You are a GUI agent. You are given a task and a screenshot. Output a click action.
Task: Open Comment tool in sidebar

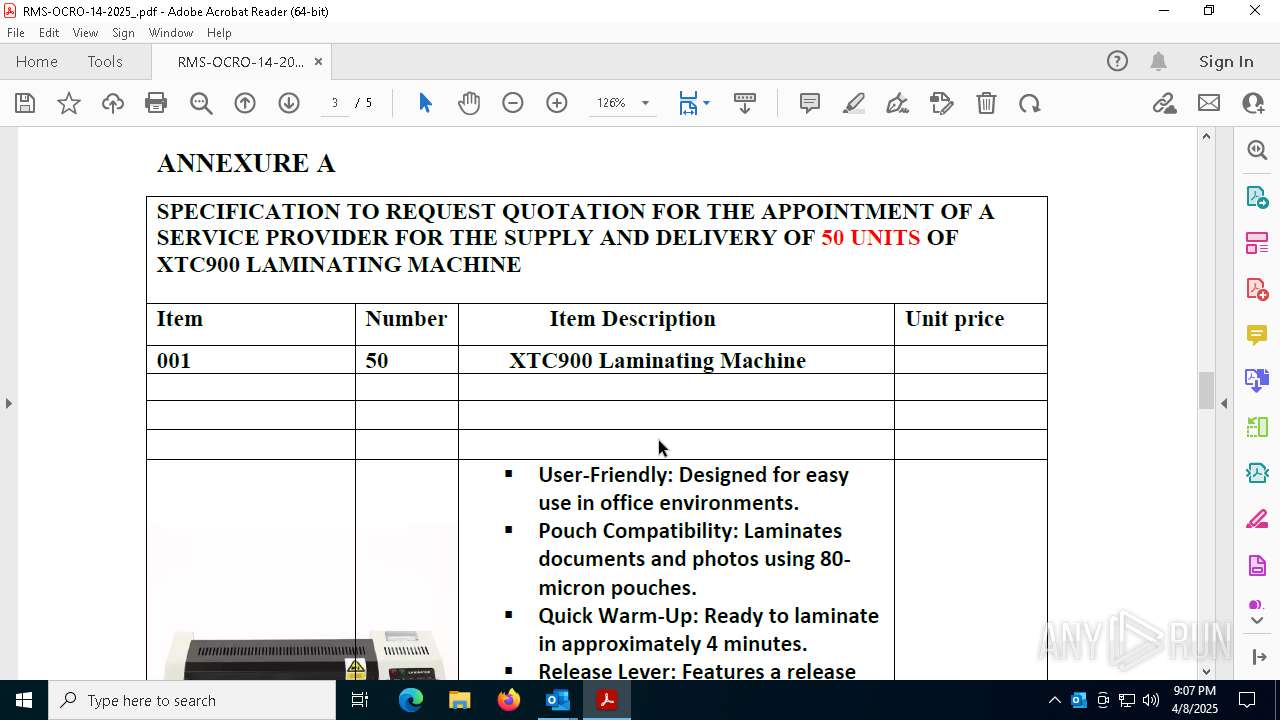tap(1257, 334)
